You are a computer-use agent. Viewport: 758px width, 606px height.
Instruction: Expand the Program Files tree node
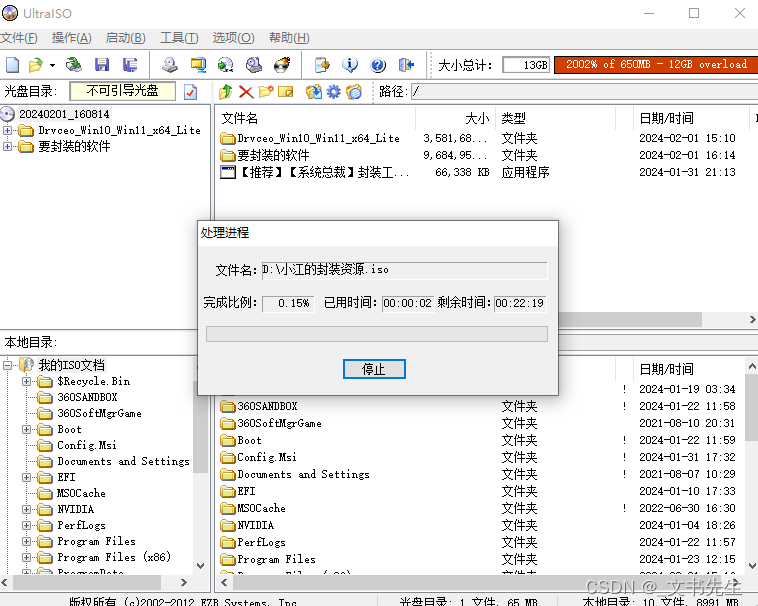point(27,541)
